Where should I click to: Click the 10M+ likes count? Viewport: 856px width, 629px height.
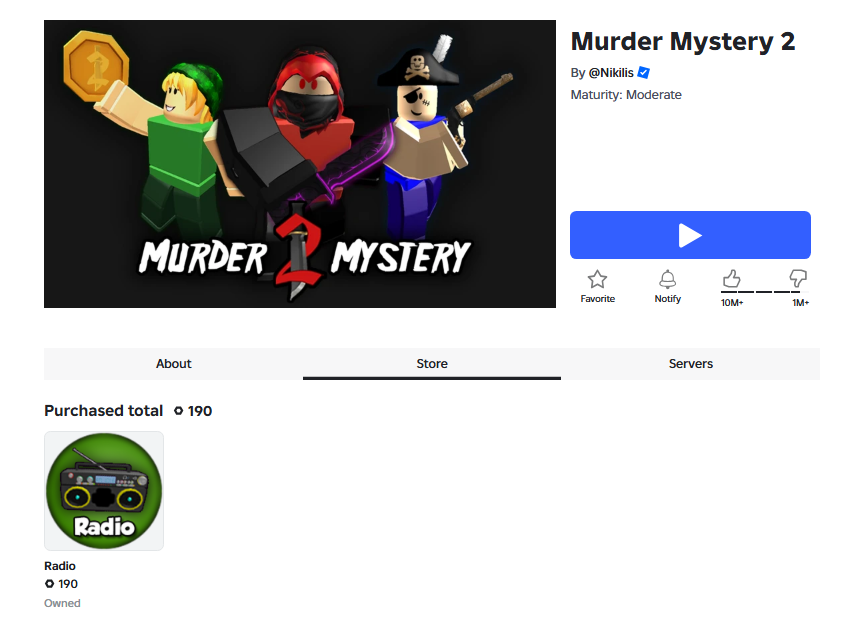click(732, 302)
